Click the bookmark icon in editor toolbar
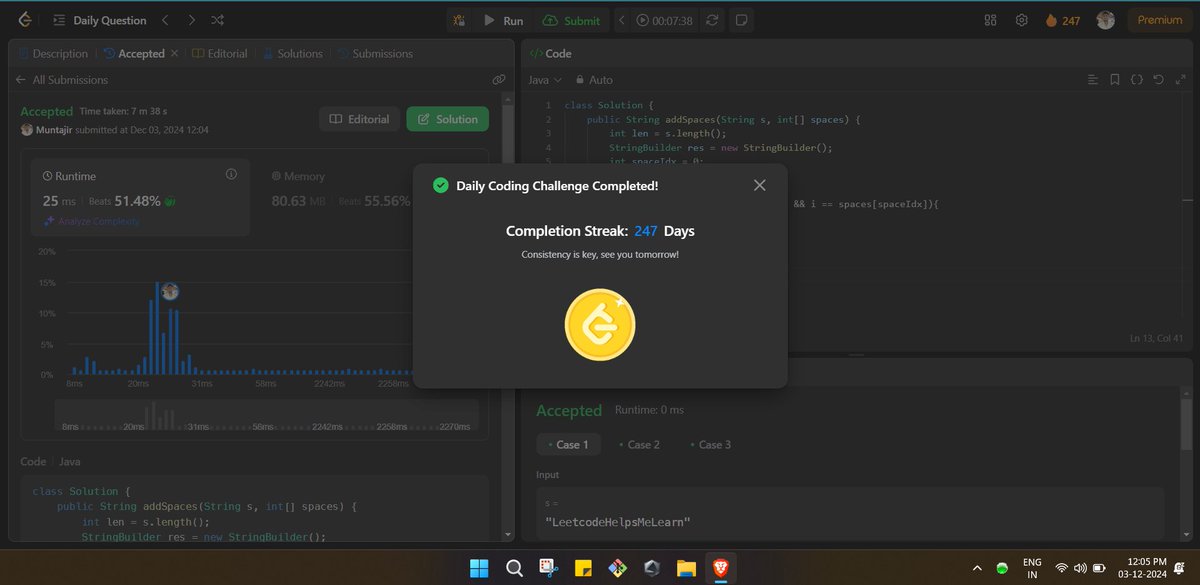The image size is (1200, 585). 1115,79
